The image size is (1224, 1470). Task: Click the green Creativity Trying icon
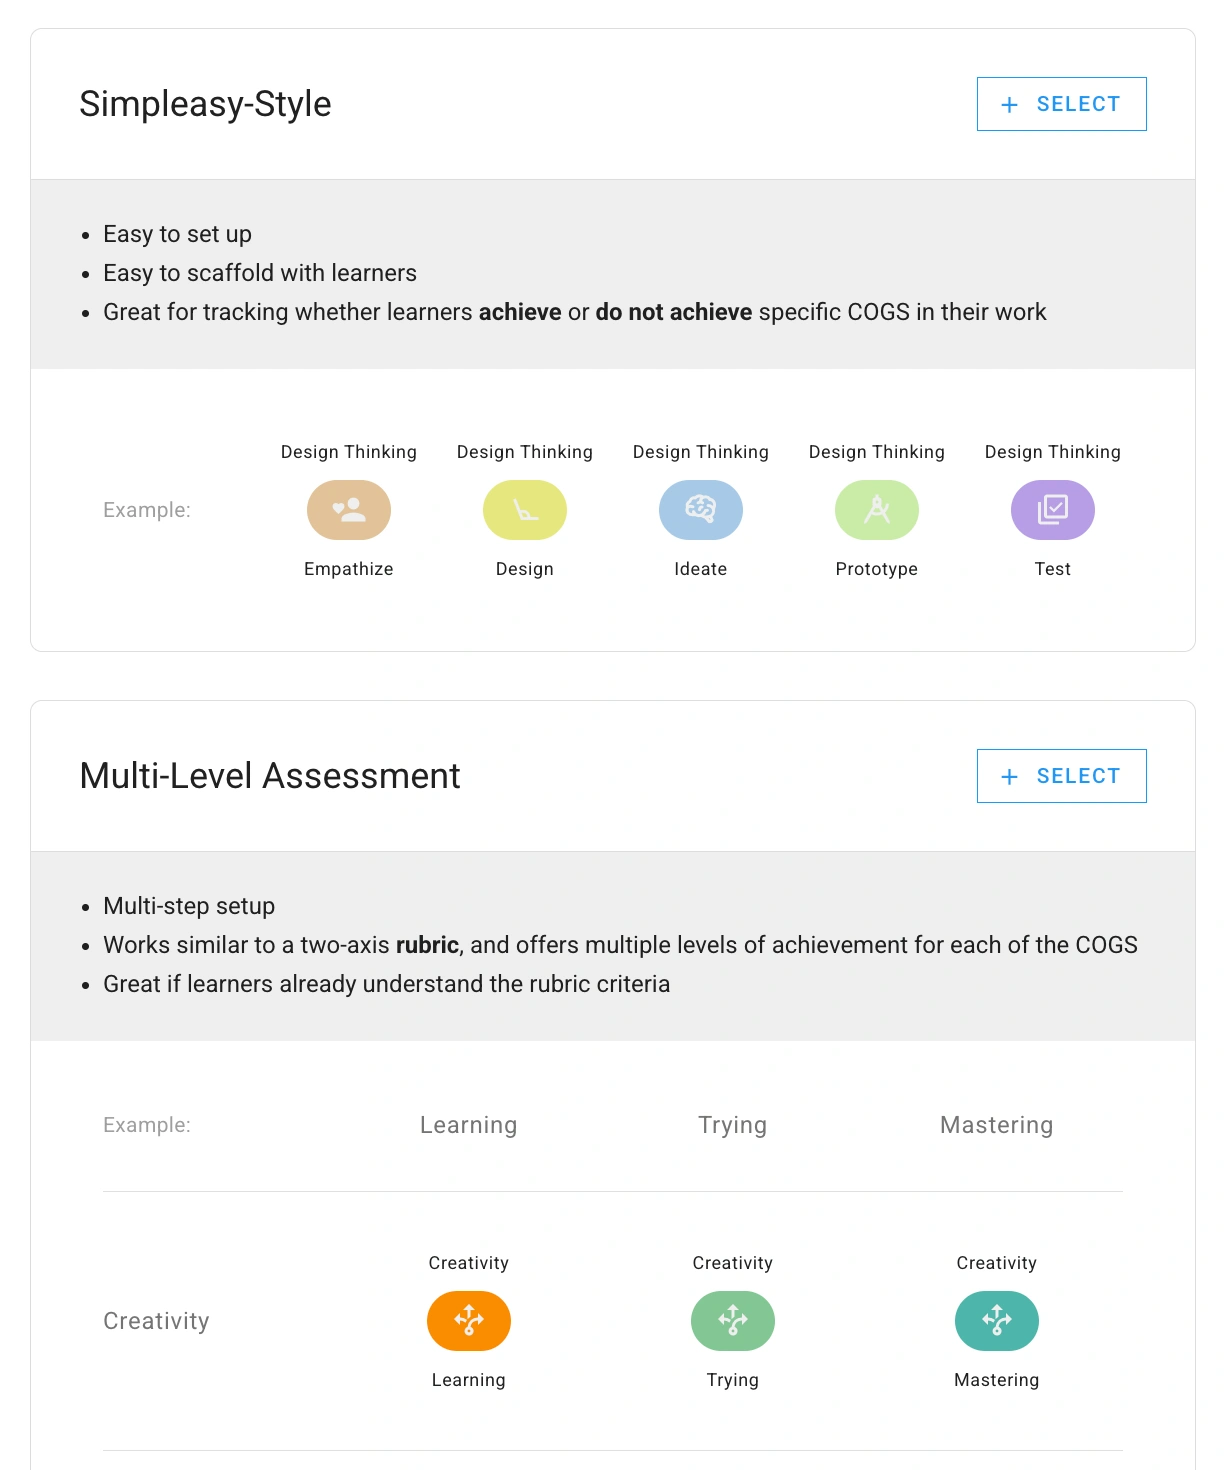click(x=733, y=1321)
